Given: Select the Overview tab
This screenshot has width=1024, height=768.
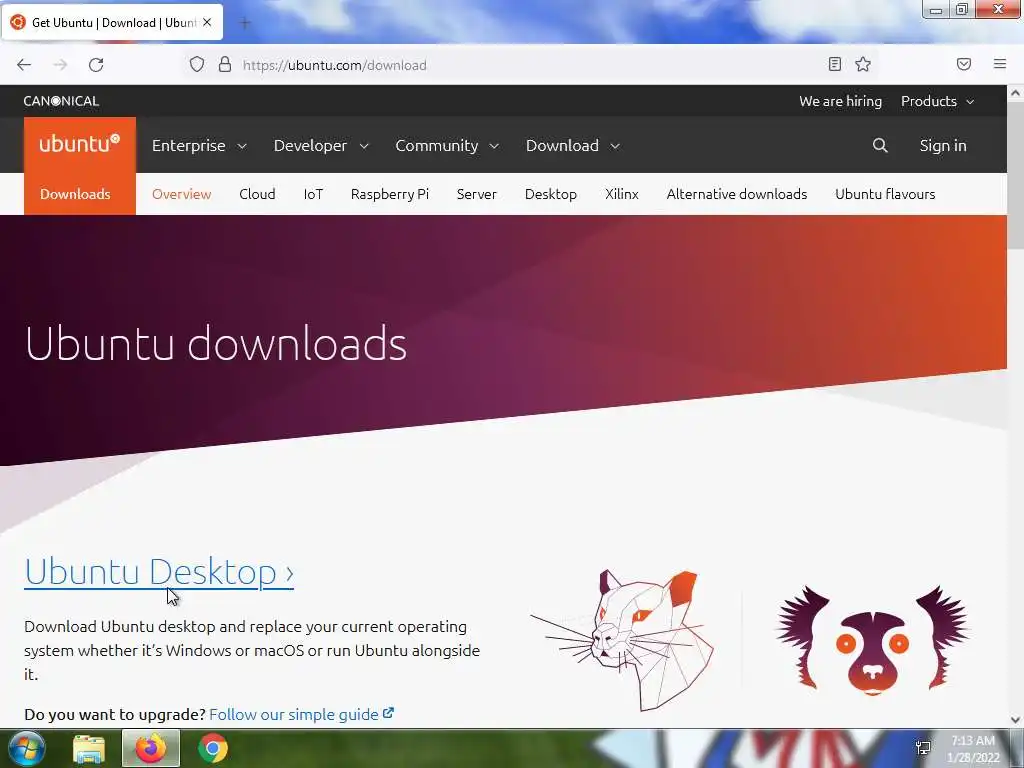Looking at the screenshot, I should click(x=182, y=194).
